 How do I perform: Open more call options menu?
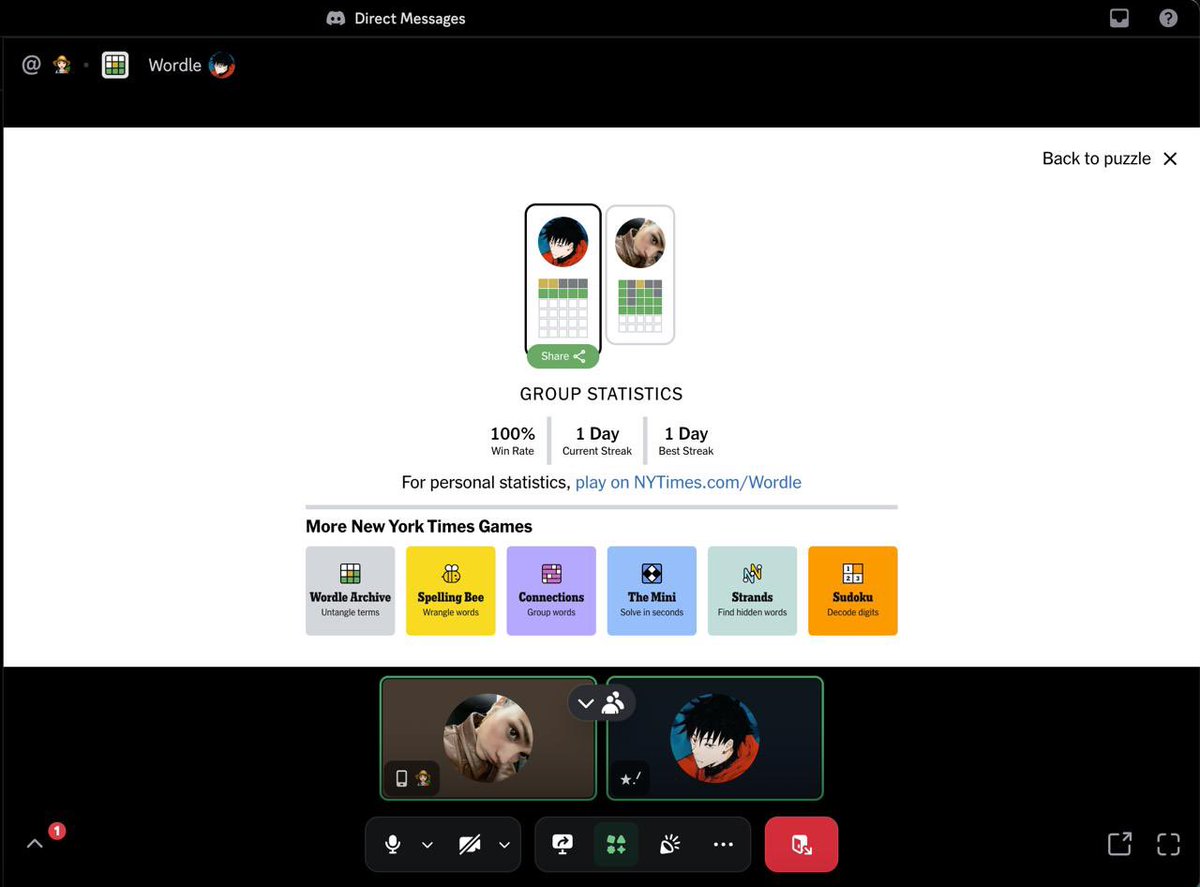[724, 845]
